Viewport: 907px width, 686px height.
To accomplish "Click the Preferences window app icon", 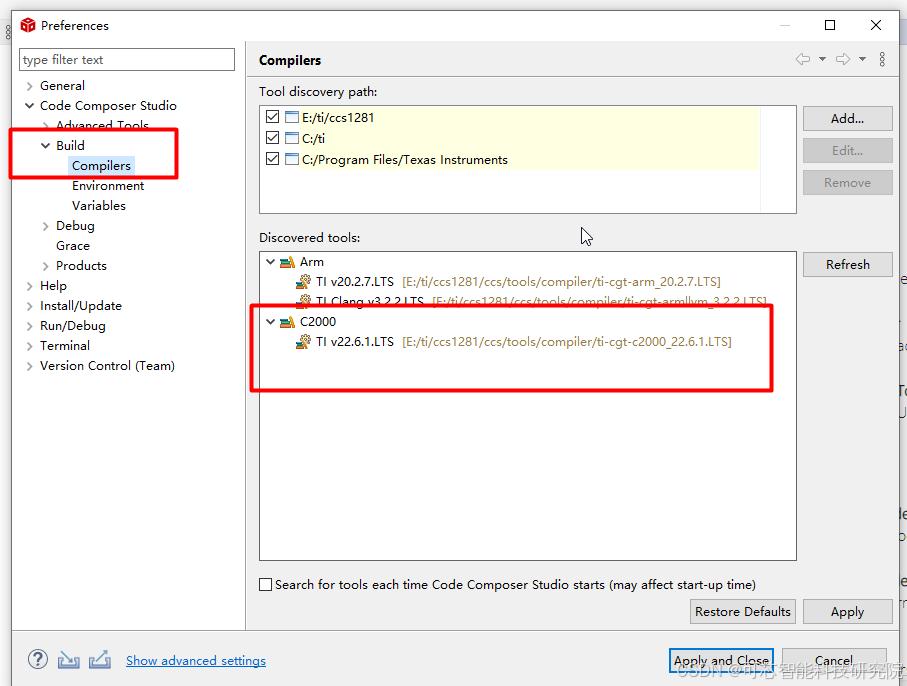I will pos(28,25).
